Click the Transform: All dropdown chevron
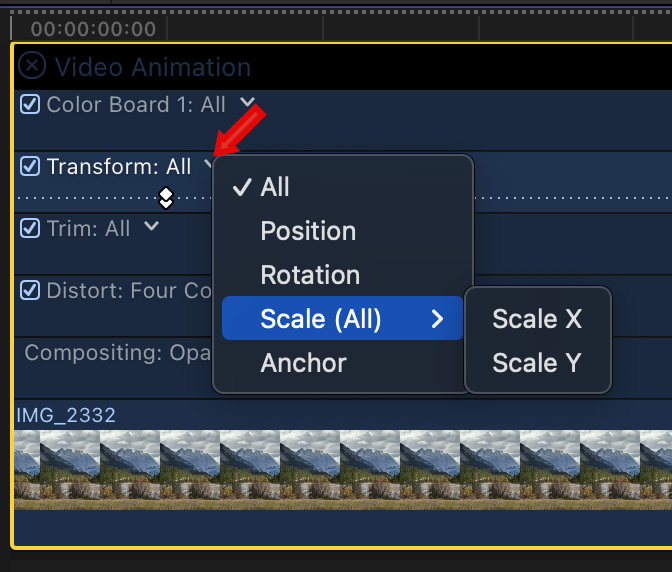 [x=208, y=165]
